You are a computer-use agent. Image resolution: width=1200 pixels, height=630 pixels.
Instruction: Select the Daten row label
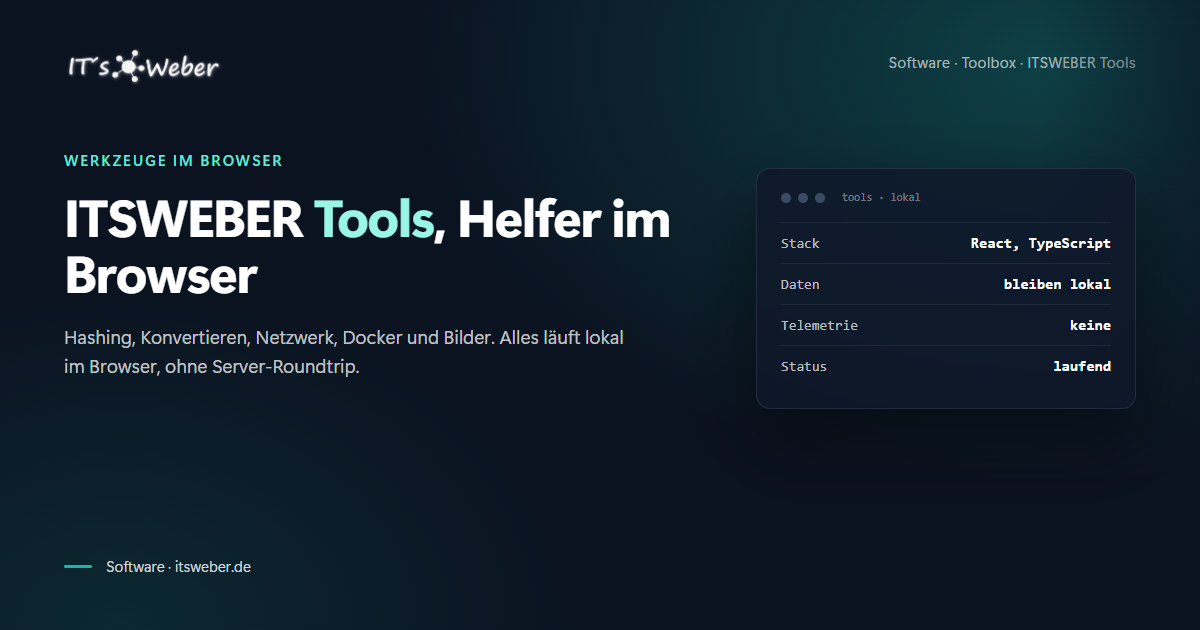click(800, 285)
